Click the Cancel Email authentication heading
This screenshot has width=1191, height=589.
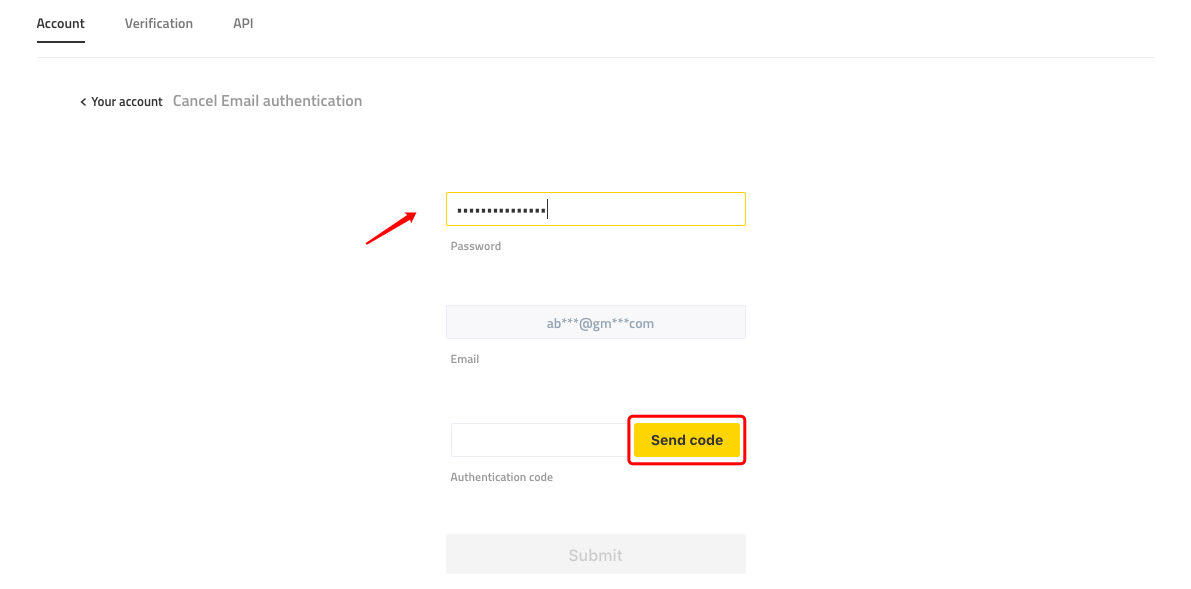(267, 100)
